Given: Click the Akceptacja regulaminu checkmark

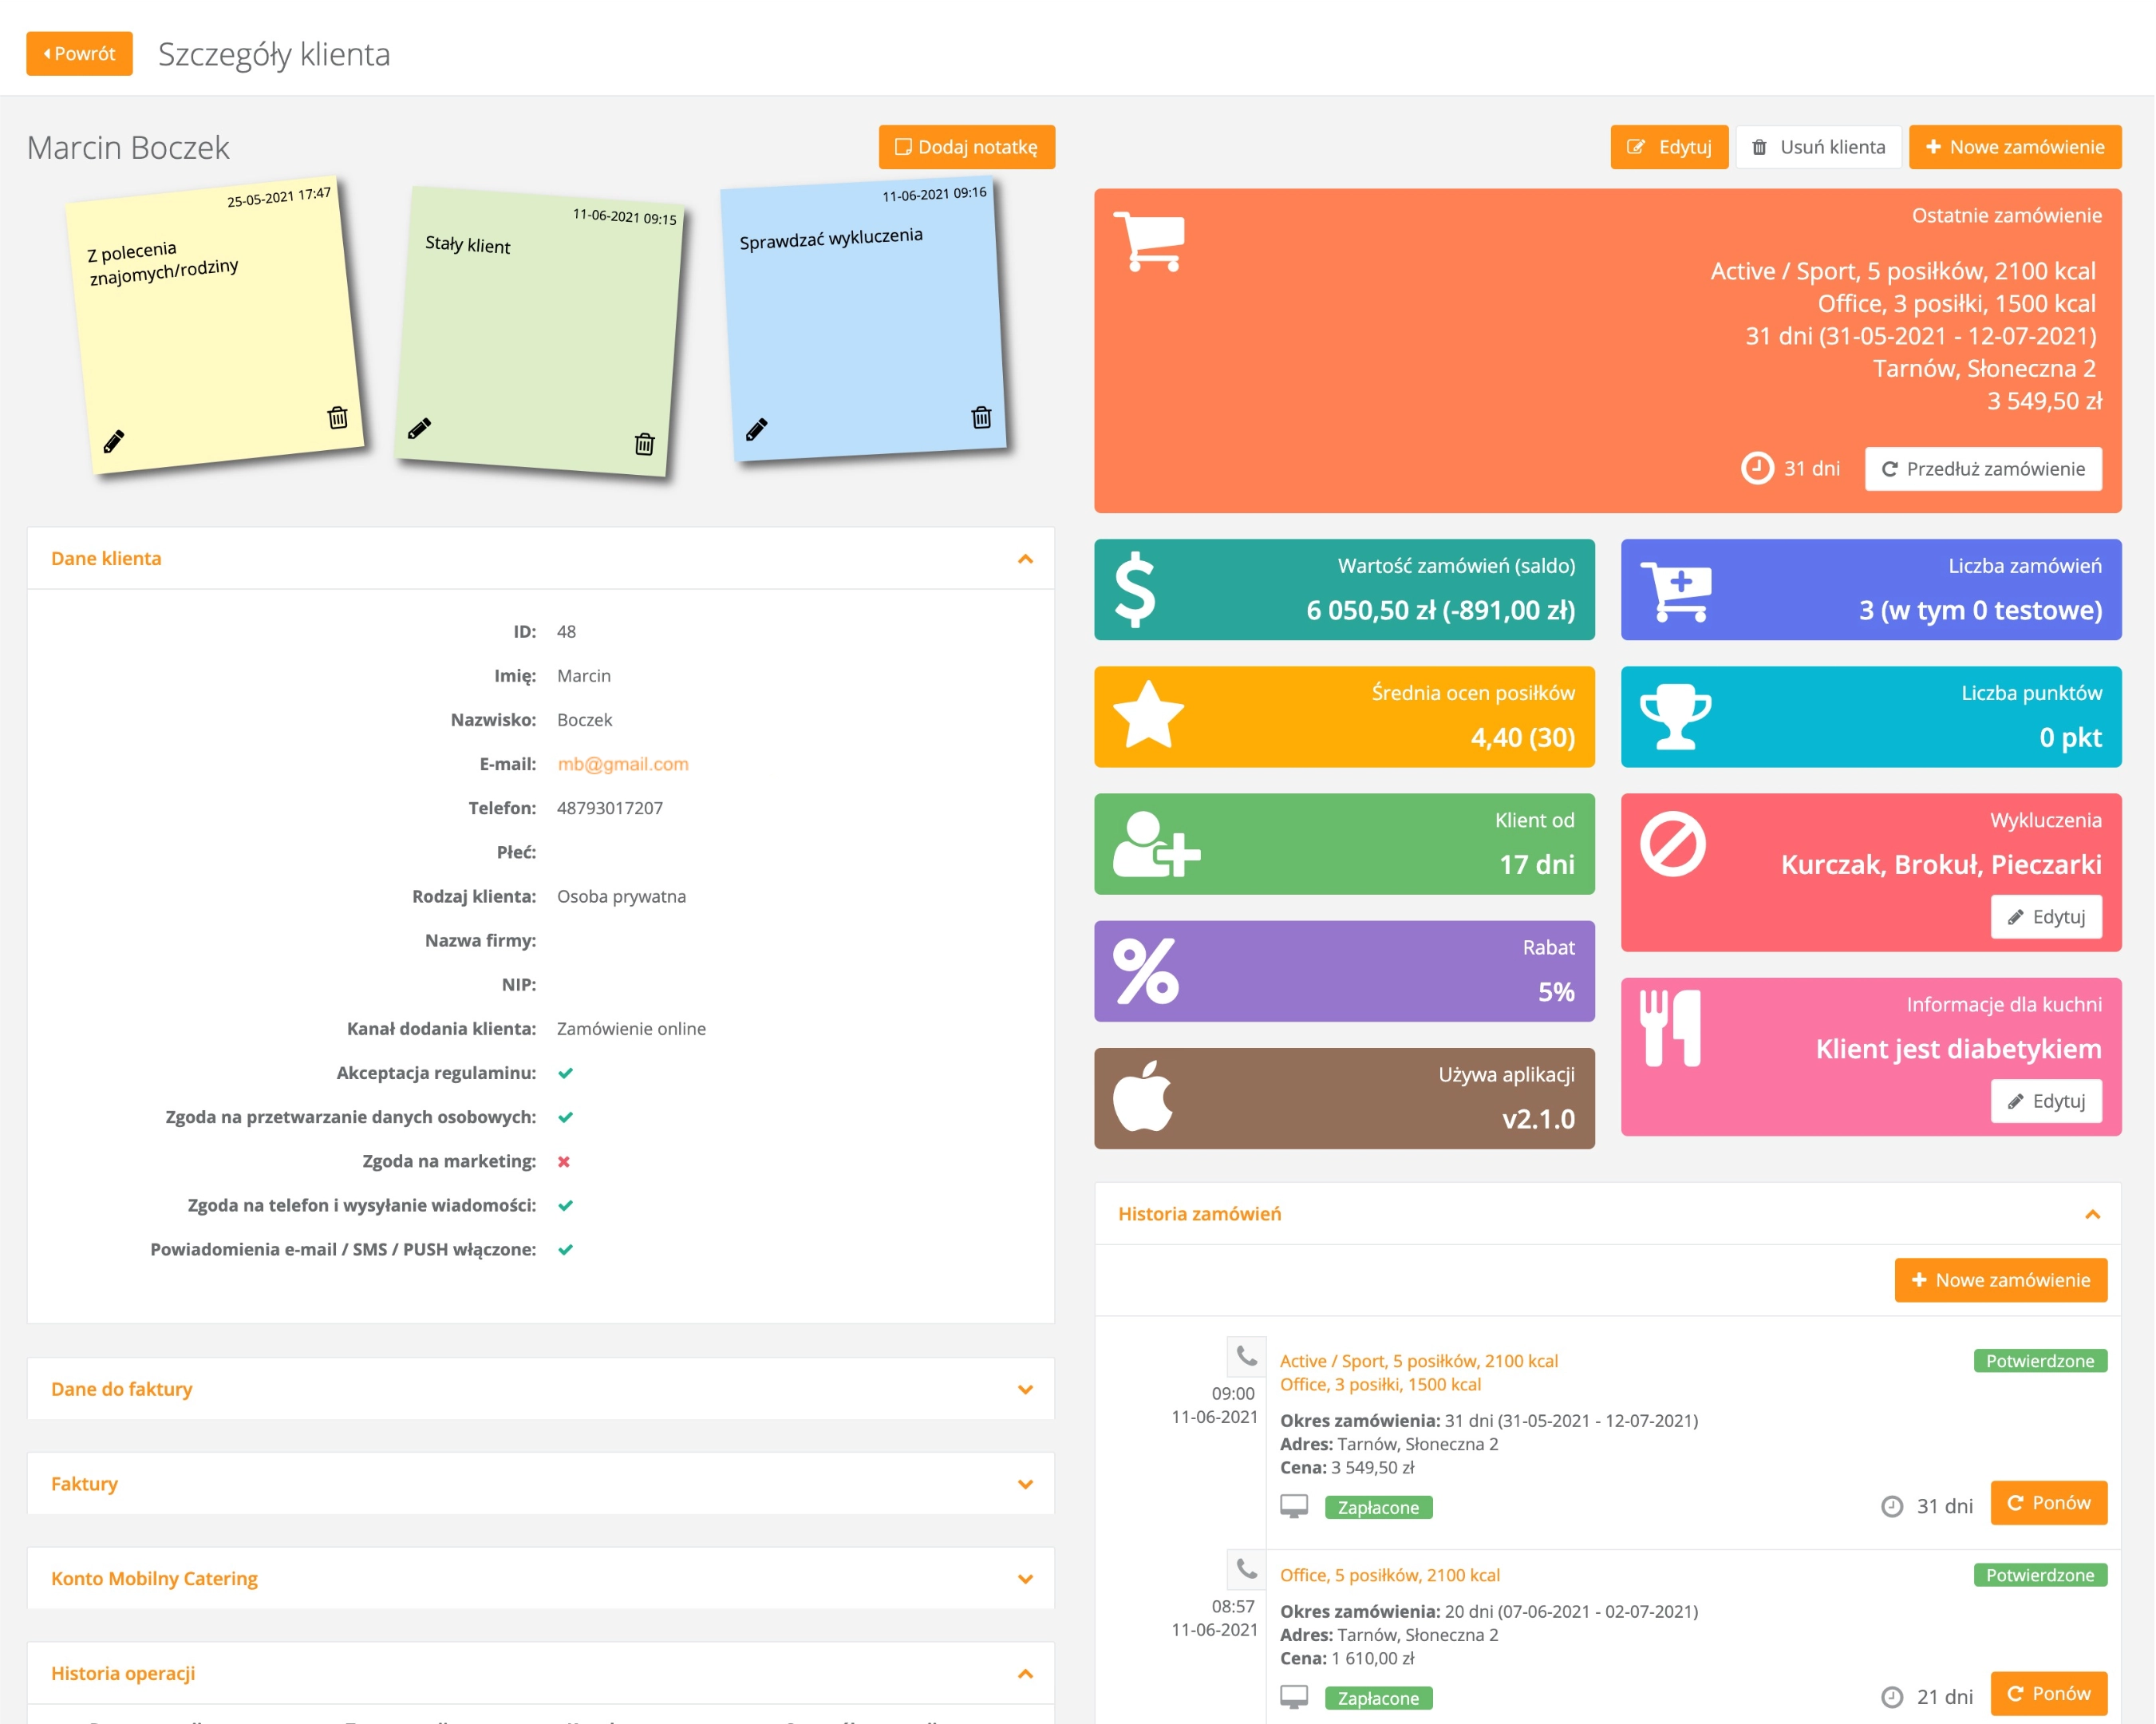Looking at the screenshot, I should click(x=565, y=1073).
